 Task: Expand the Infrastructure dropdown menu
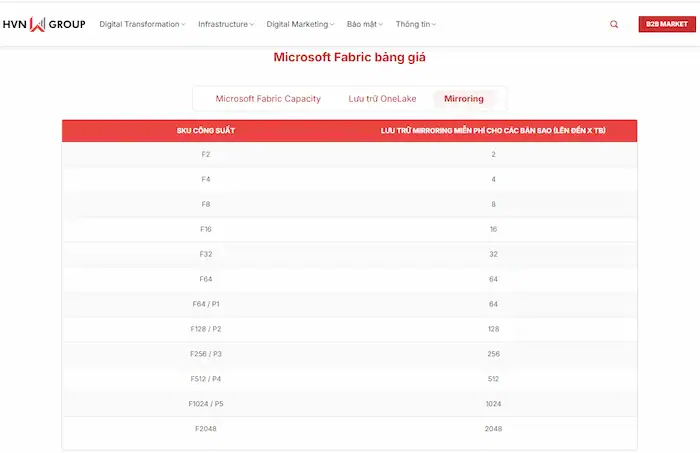coord(225,24)
